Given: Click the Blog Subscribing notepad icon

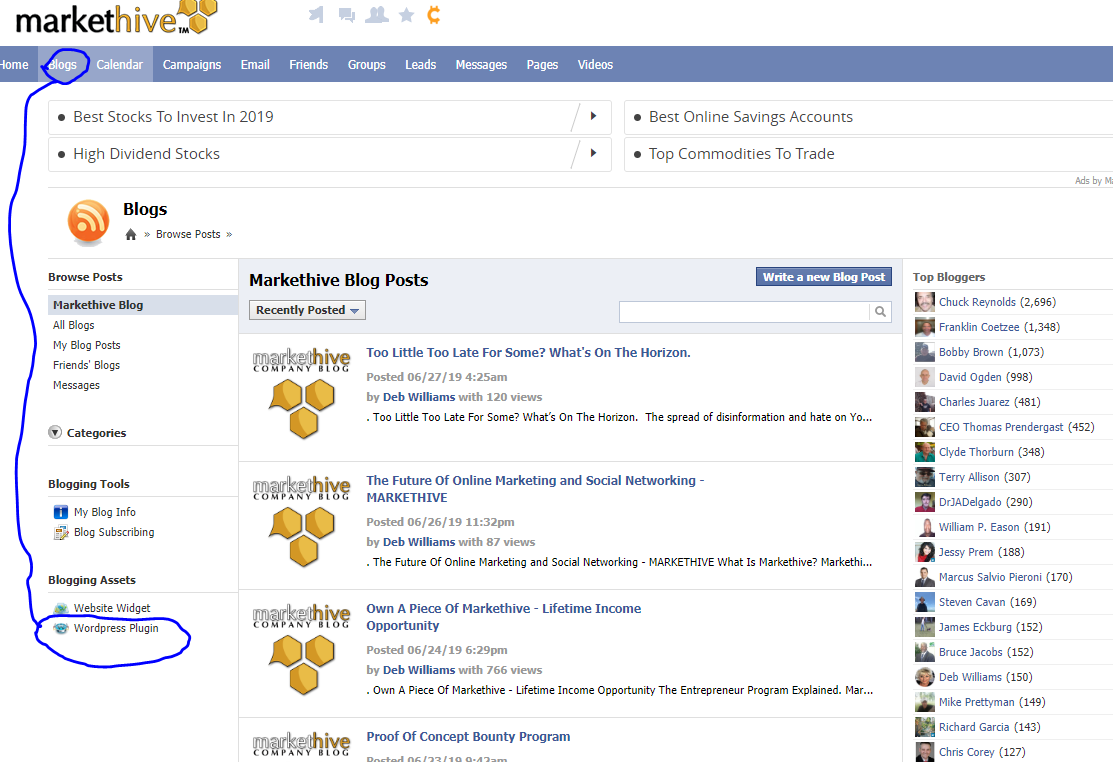Looking at the screenshot, I should (x=61, y=532).
